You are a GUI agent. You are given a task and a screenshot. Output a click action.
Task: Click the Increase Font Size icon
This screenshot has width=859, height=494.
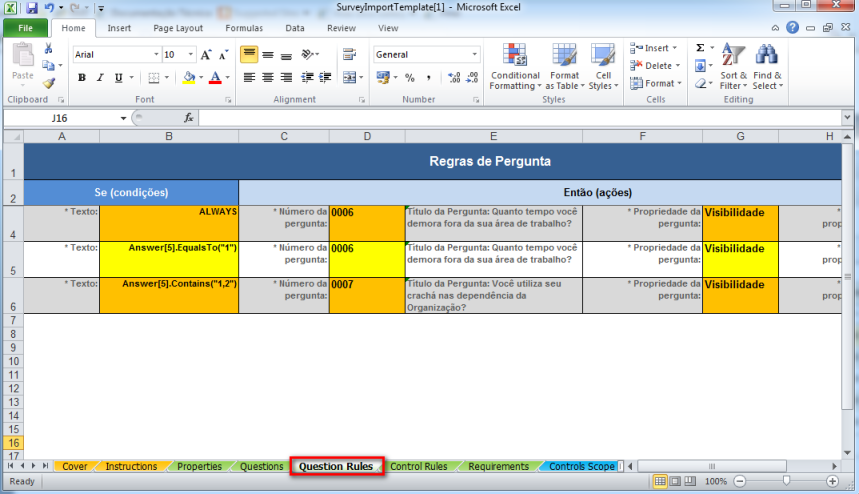click(205, 55)
